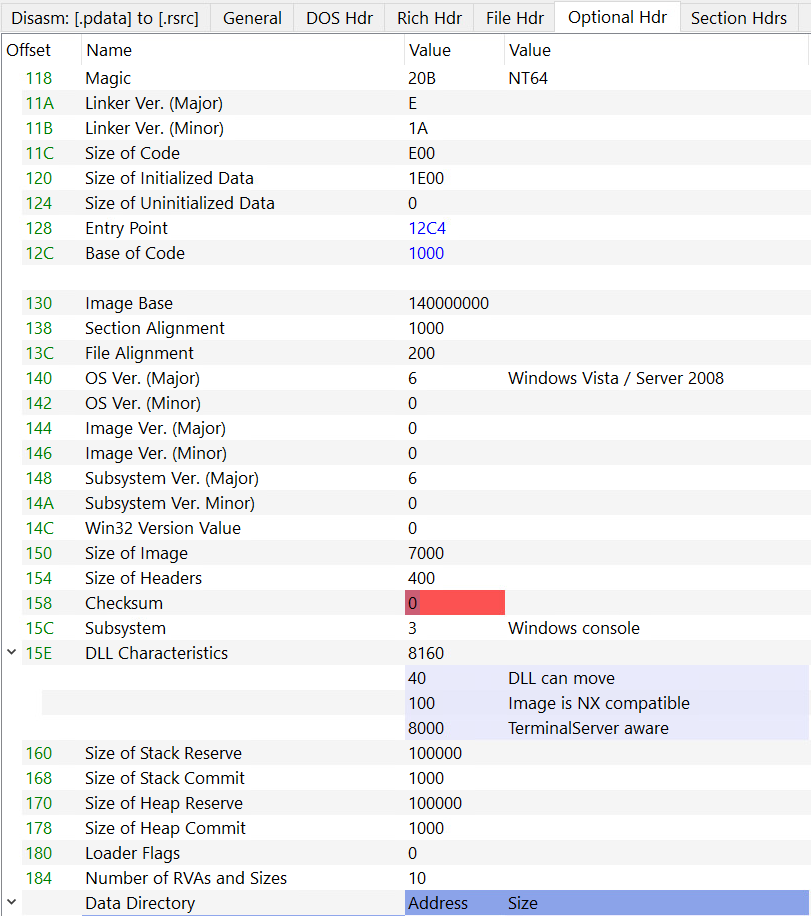Open the Rich Hdr tab
The image size is (811, 916).
tap(427, 18)
